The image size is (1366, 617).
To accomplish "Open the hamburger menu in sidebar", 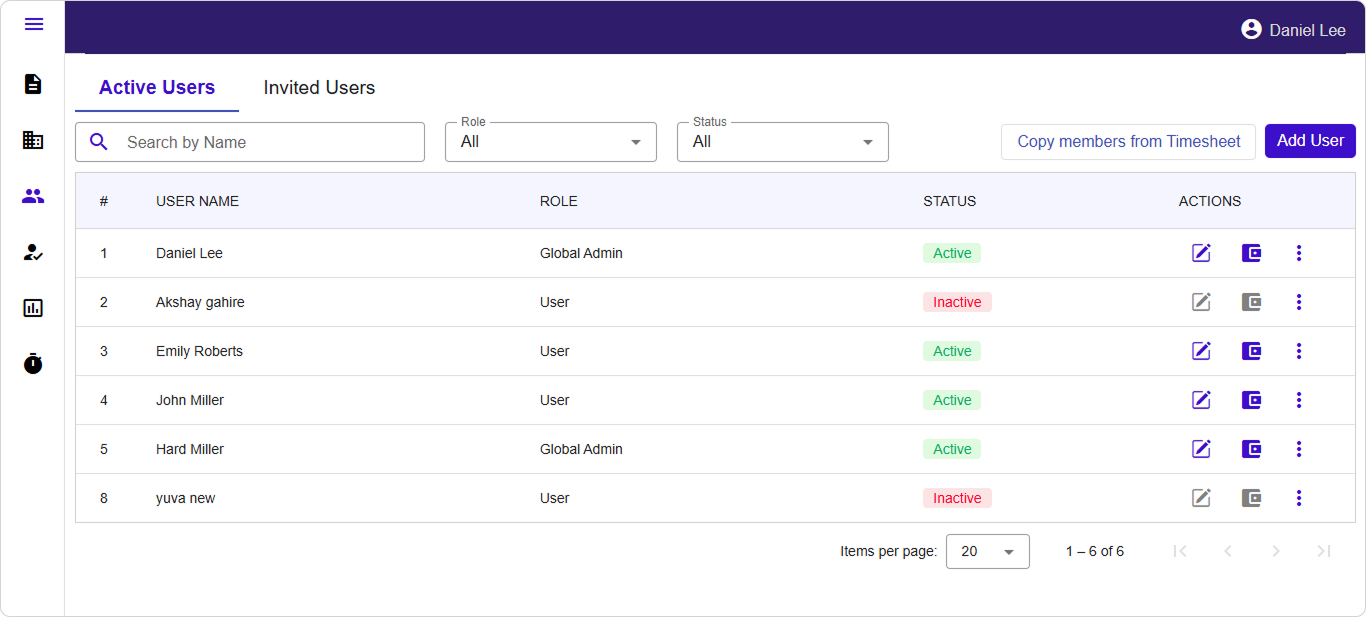I will [34, 24].
